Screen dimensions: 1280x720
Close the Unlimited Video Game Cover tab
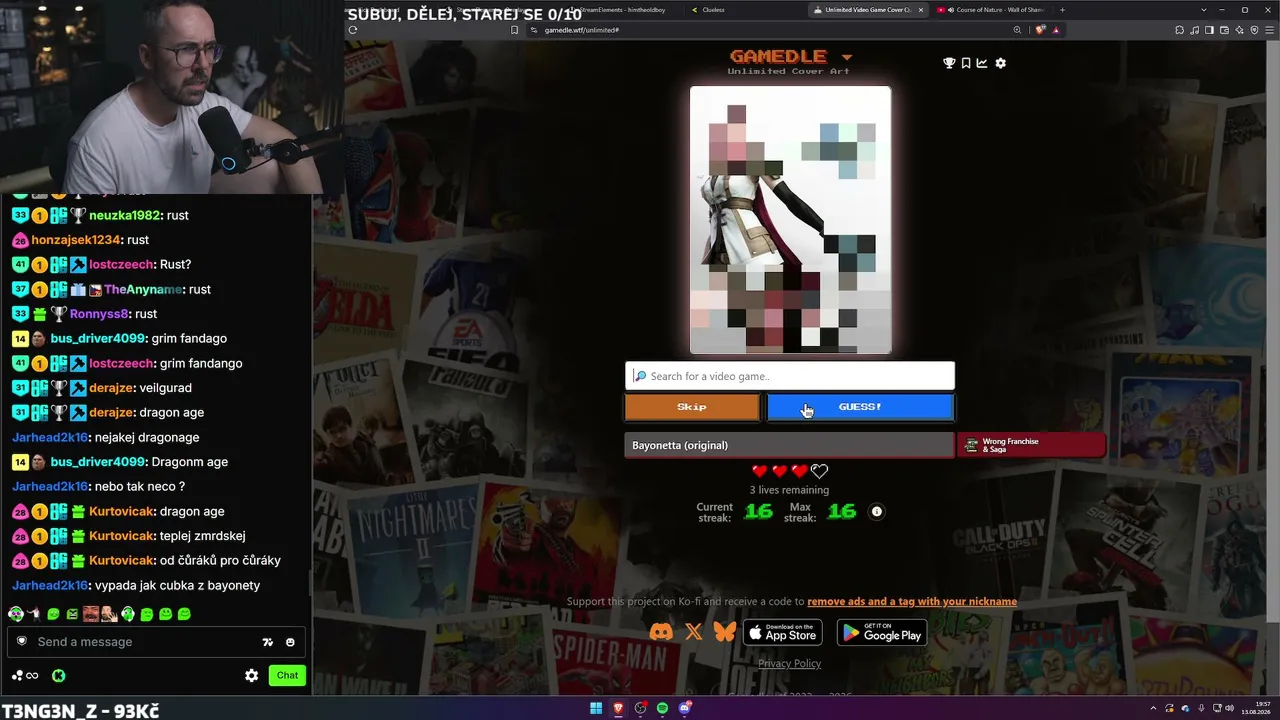[x=921, y=10]
